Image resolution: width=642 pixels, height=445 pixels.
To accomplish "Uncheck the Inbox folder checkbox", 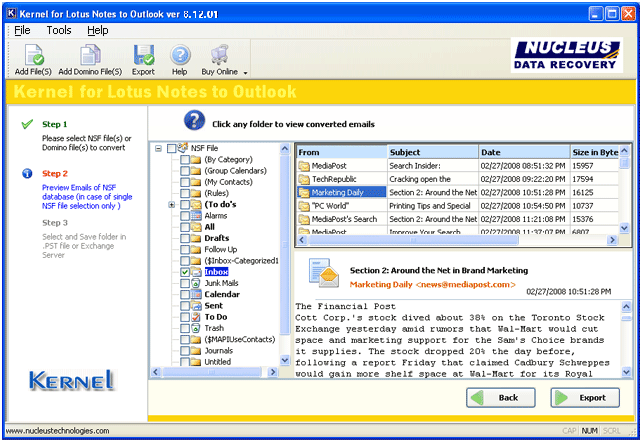I will click(185, 272).
